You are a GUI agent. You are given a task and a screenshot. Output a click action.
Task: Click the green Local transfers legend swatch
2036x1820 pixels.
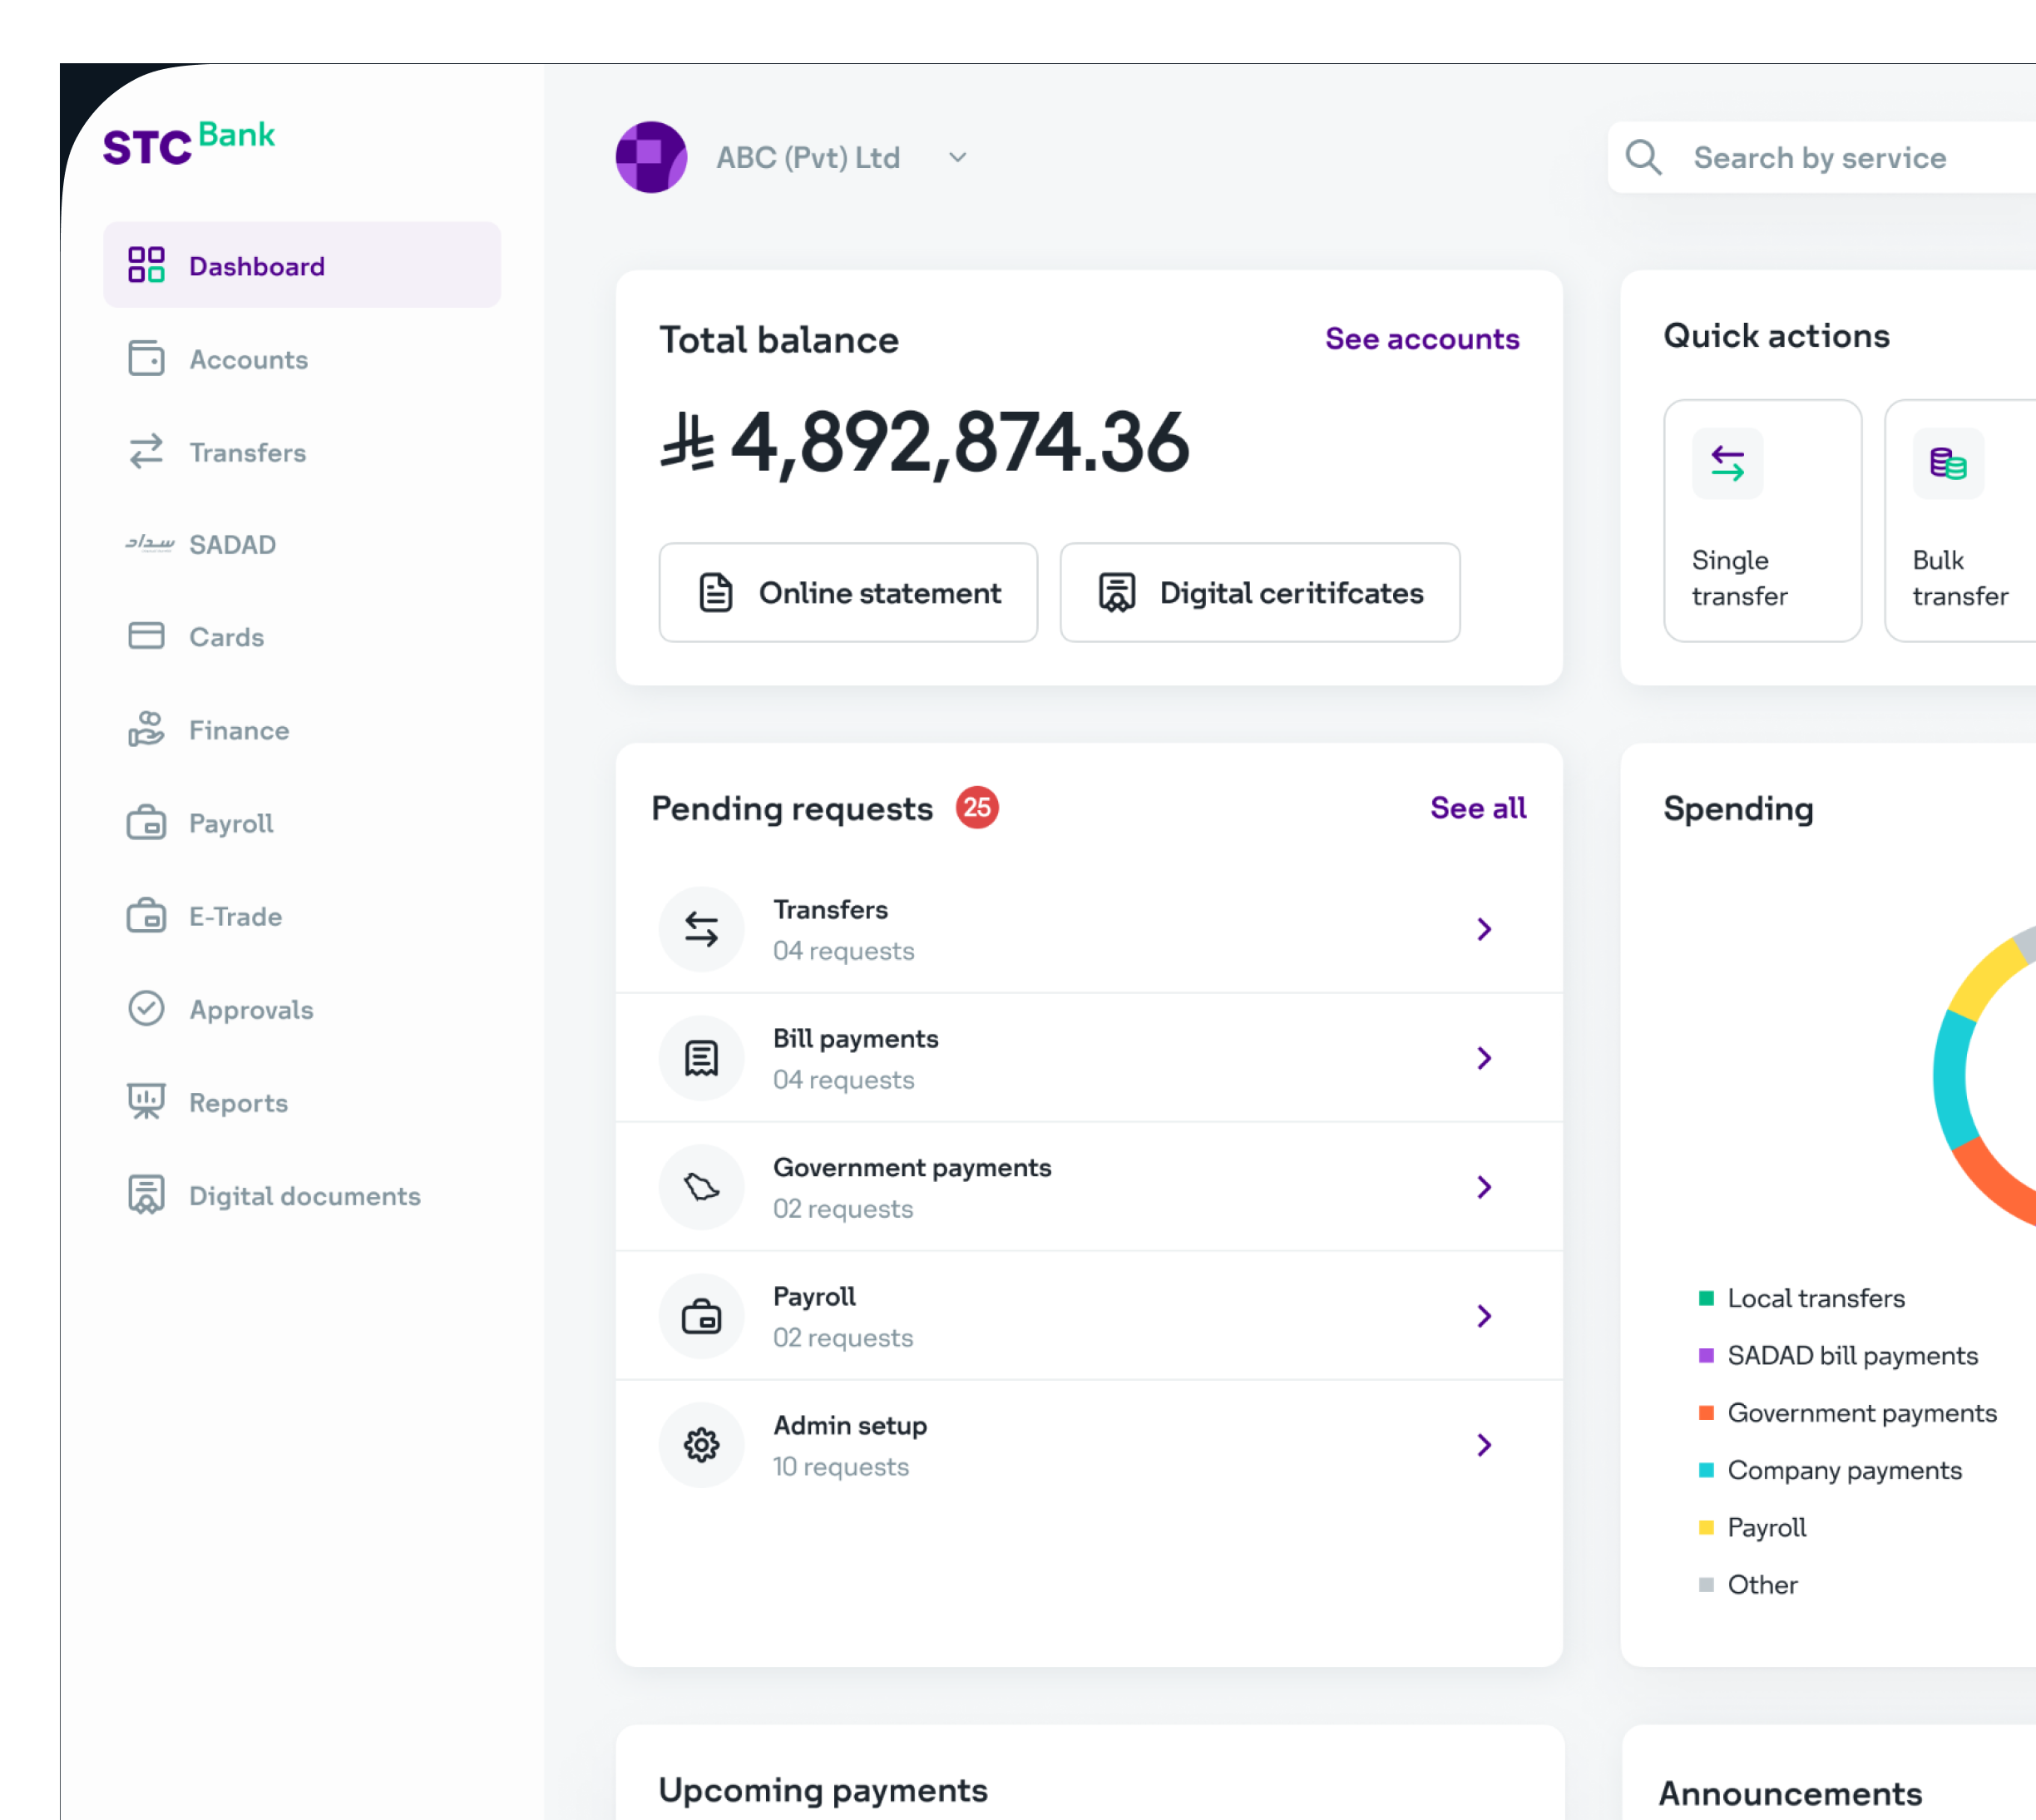[x=1706, y=1298]
